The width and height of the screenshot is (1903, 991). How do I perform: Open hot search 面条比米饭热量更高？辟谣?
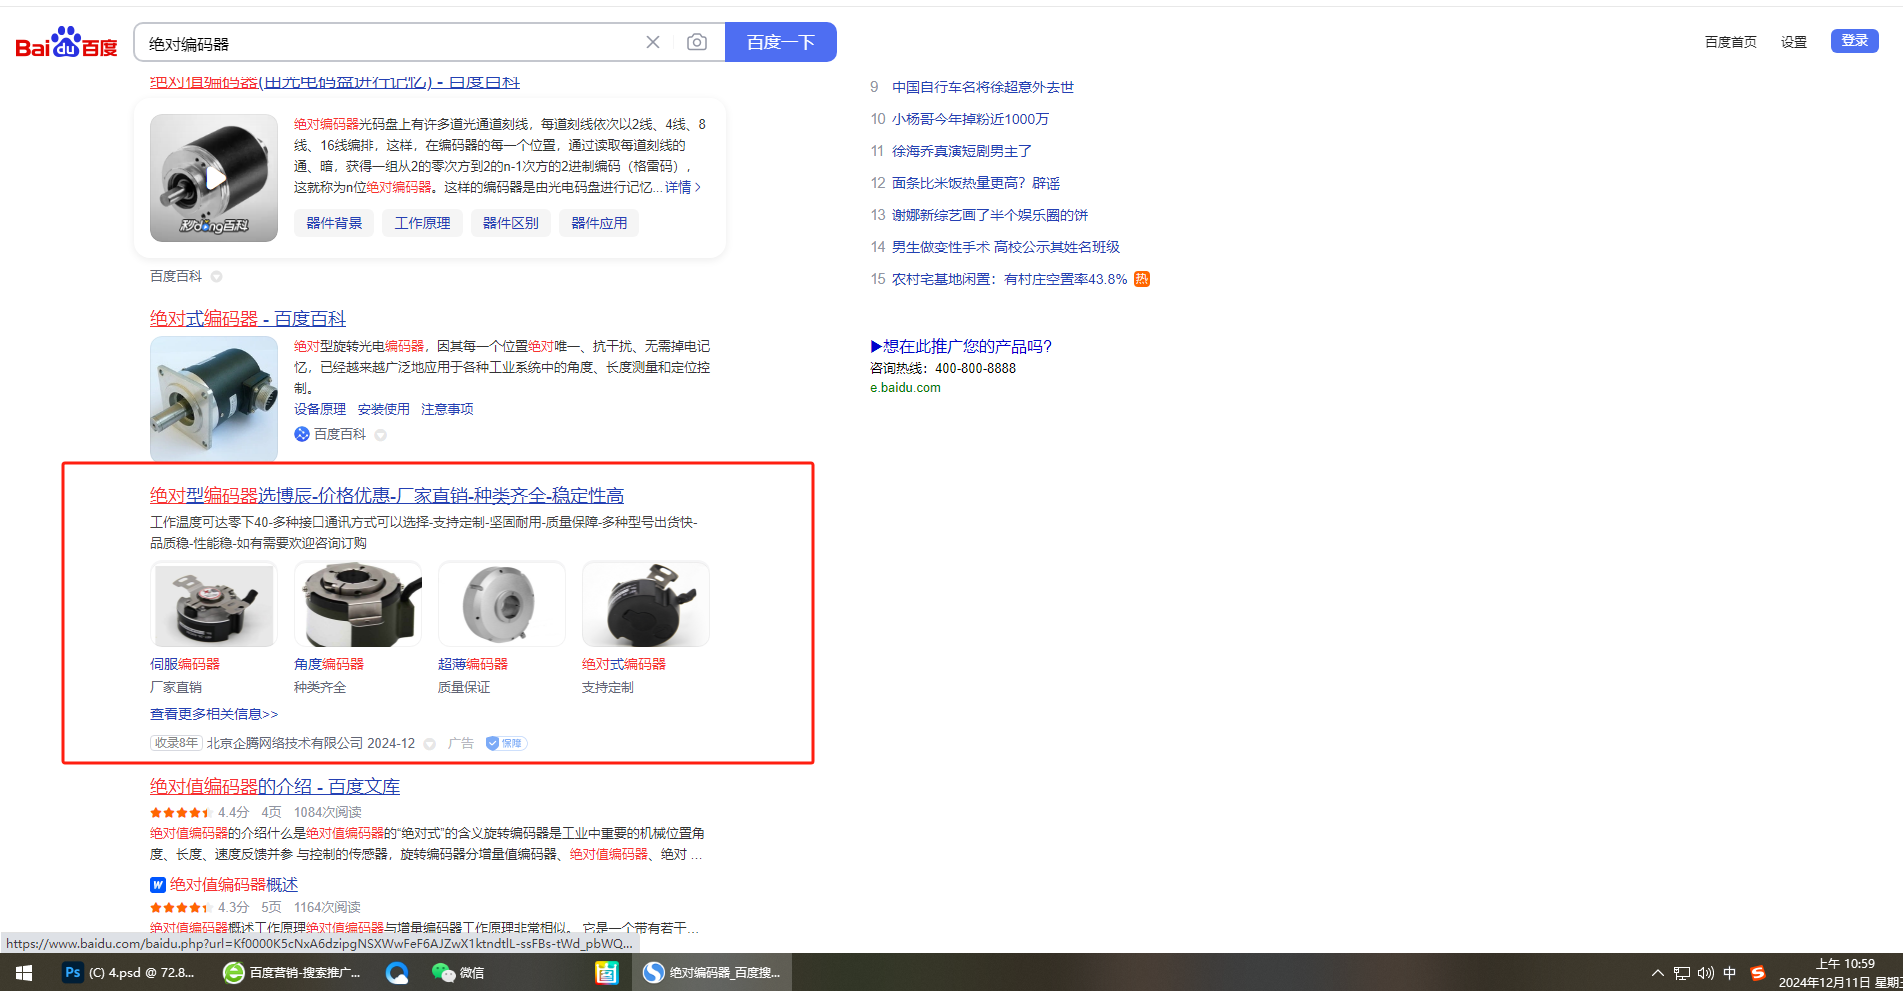[976, 183]
